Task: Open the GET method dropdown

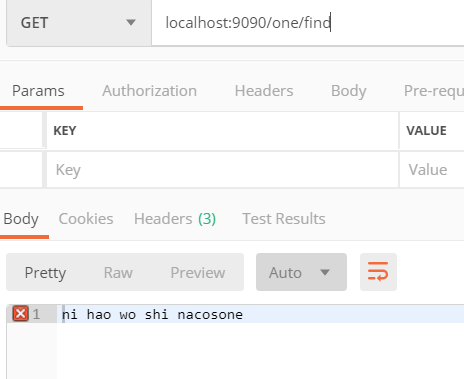Action: point(79,23)
